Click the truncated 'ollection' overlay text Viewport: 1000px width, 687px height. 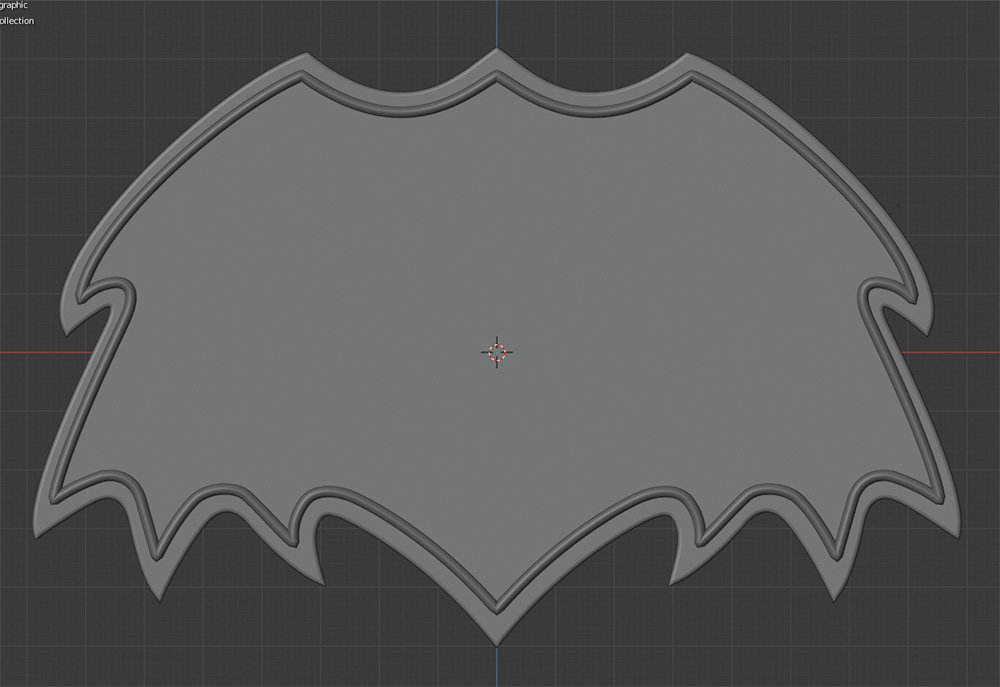(17, 21)
